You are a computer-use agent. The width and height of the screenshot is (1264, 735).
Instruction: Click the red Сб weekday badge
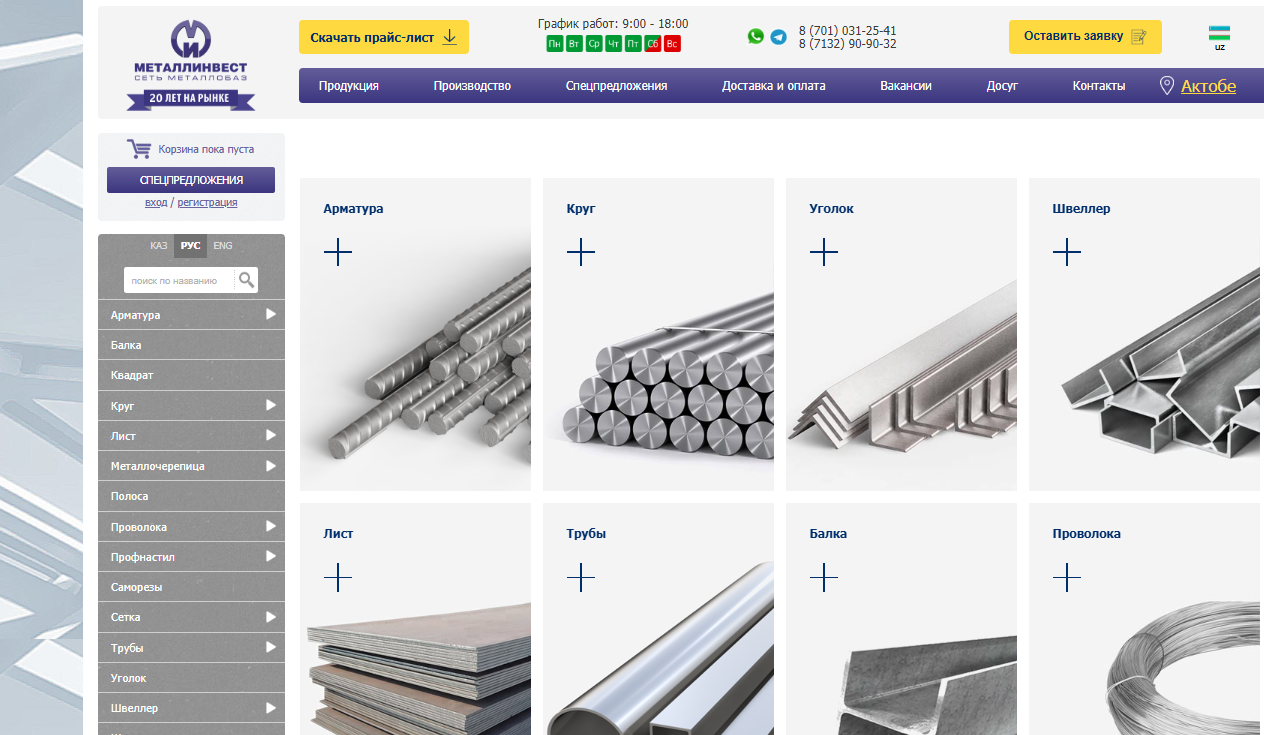click(x=652, y=44)
